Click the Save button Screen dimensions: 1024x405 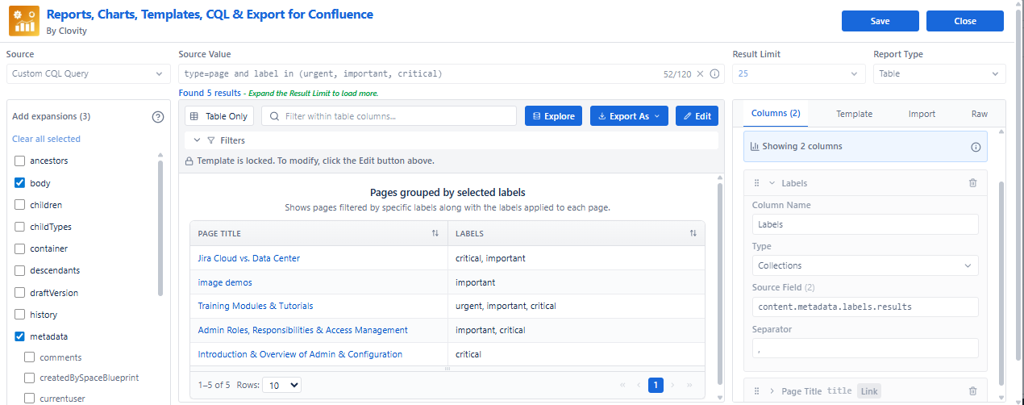tap(880, 21)
